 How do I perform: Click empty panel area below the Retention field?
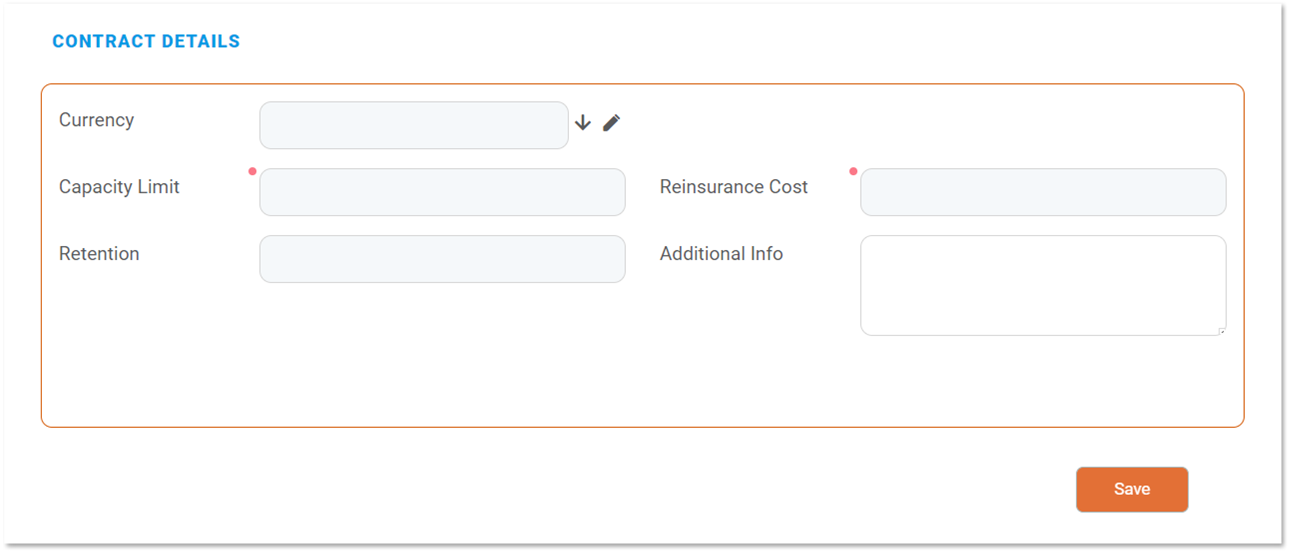click(442, 360)
